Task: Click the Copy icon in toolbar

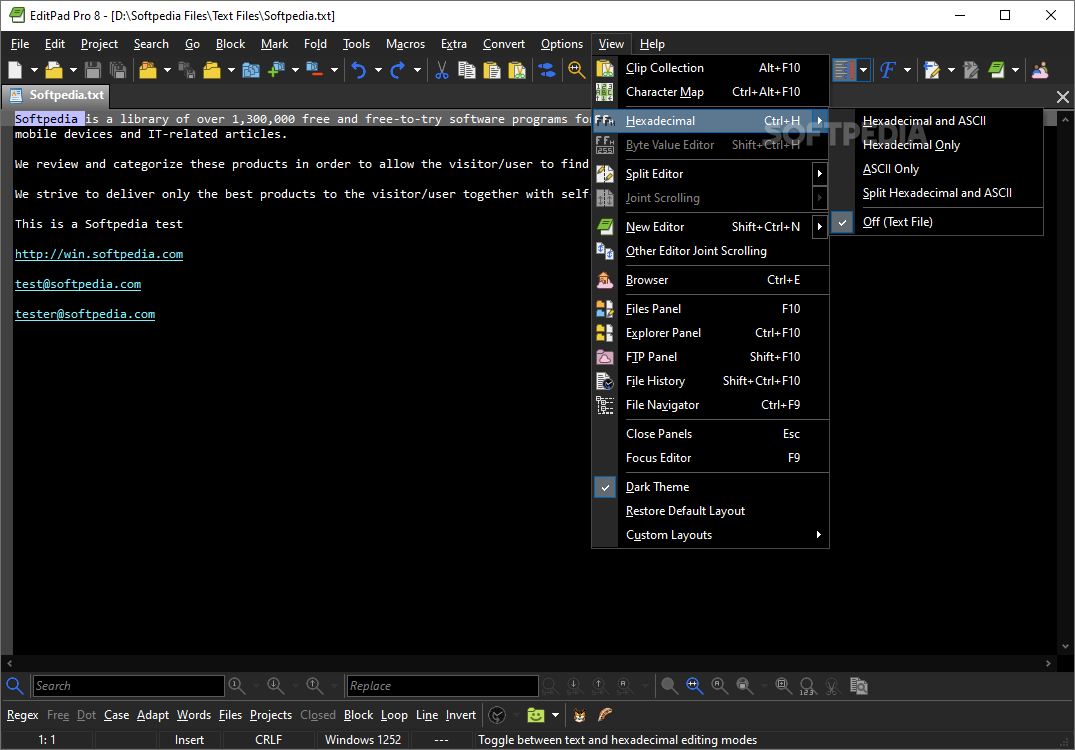Action: (467, 70)
